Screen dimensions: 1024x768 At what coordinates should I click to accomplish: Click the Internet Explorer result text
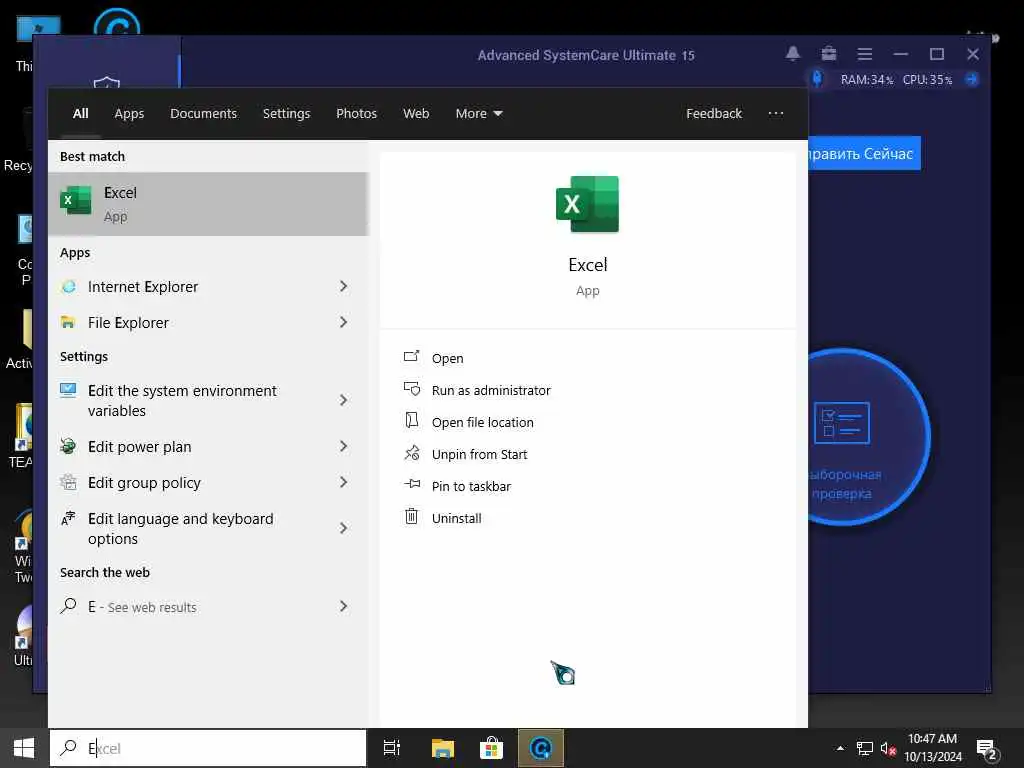point(143,287)
